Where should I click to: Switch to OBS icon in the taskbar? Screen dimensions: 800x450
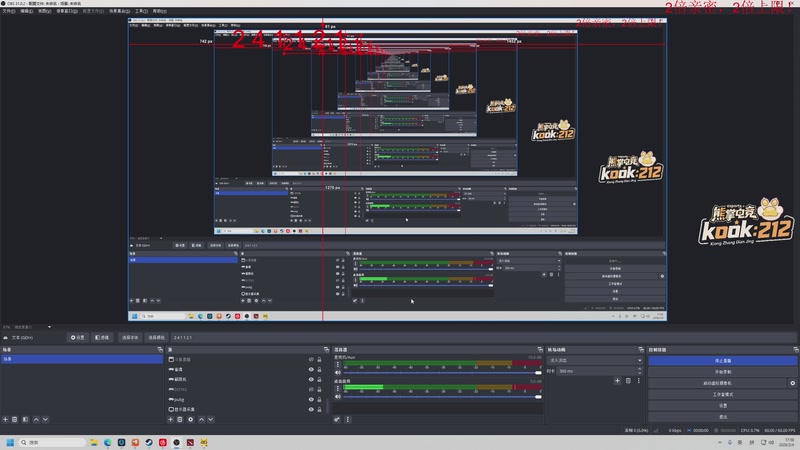177,442
